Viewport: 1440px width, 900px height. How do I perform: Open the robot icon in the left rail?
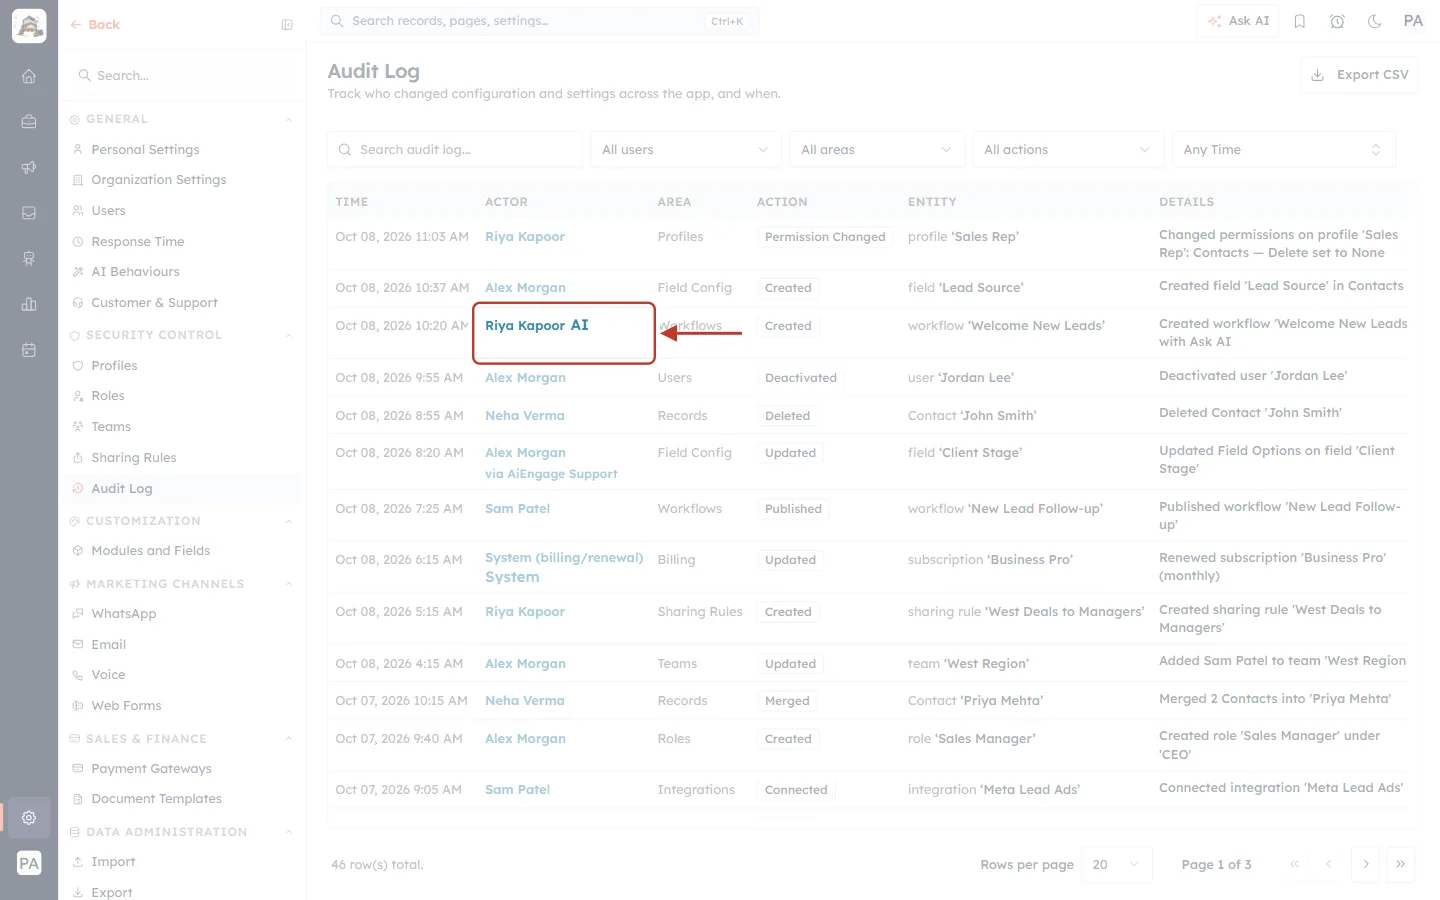pyautogui.click(x=29, y=259)
